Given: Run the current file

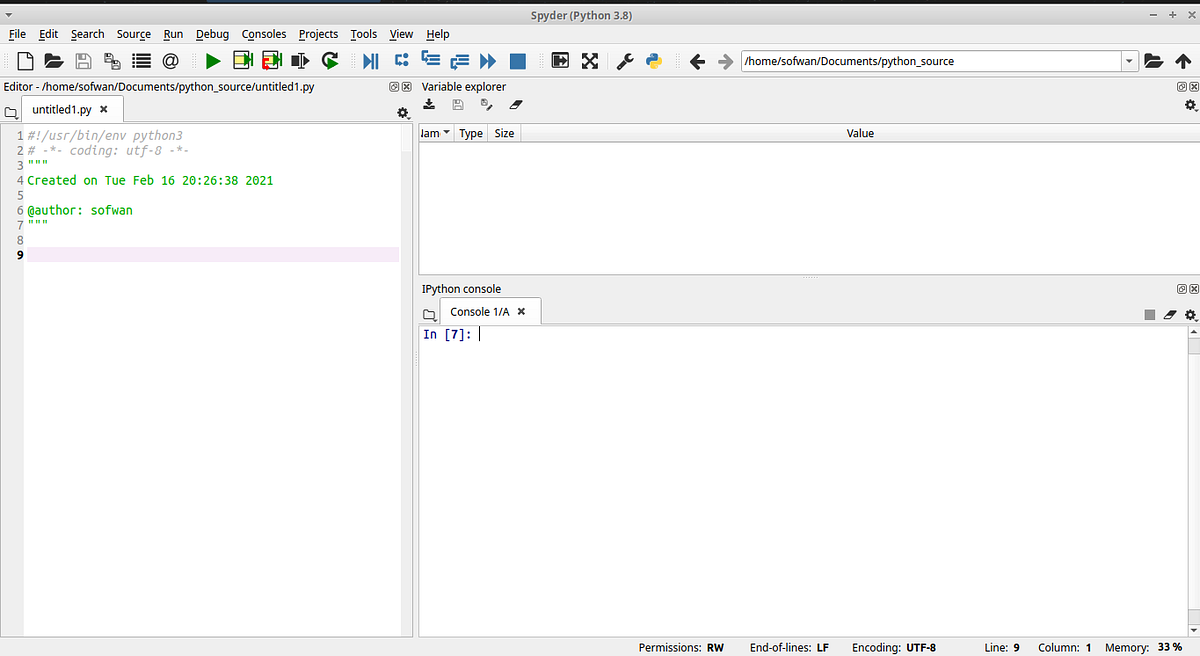Looking at the screenshot, I should [x=212, y=60].
